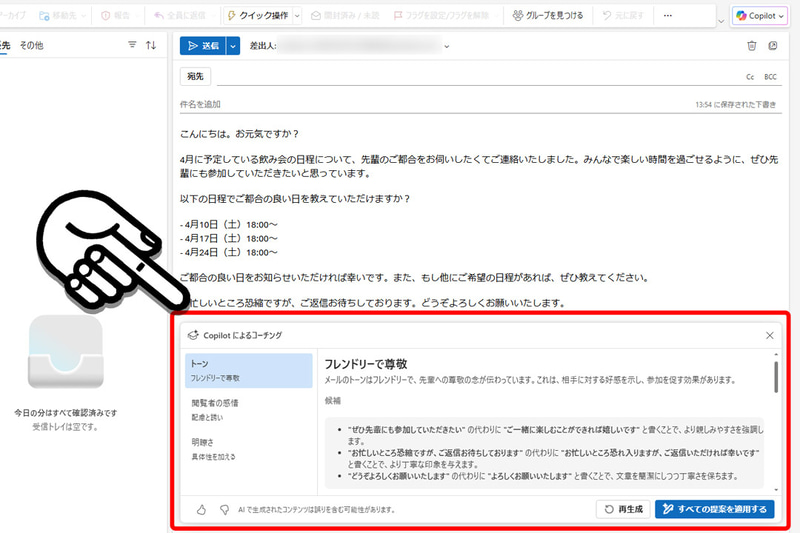Click the 再生成 regenerate button
The height and width of the screenshot is (533, 800).
click(623, 509)
